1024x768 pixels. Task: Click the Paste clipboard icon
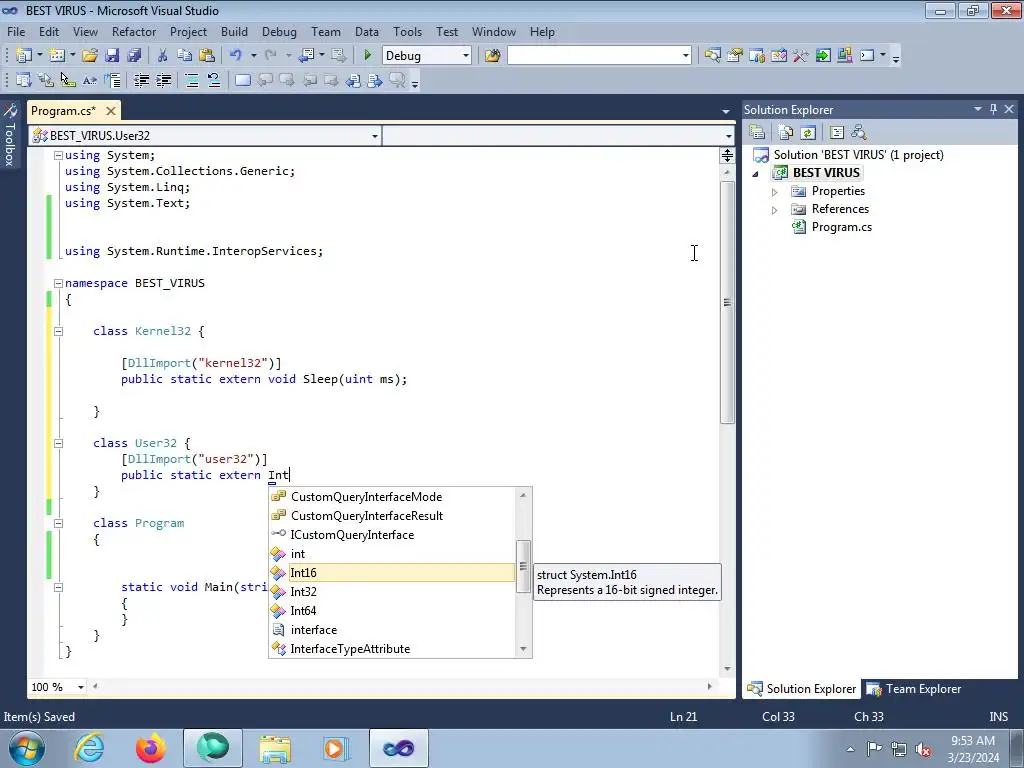207,56
